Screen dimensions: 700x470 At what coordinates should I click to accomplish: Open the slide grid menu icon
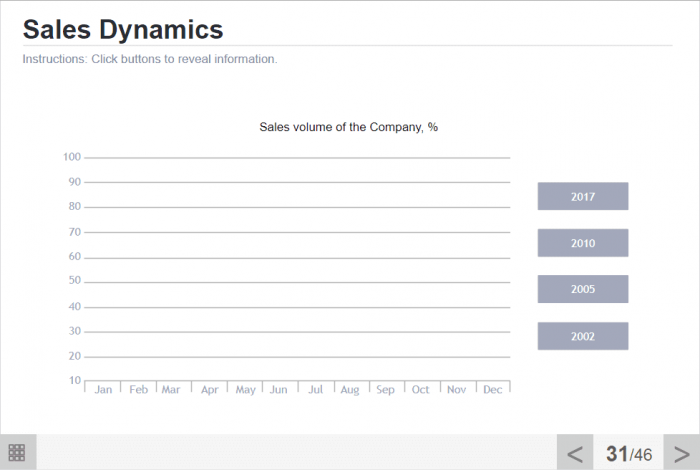[17, 452]
